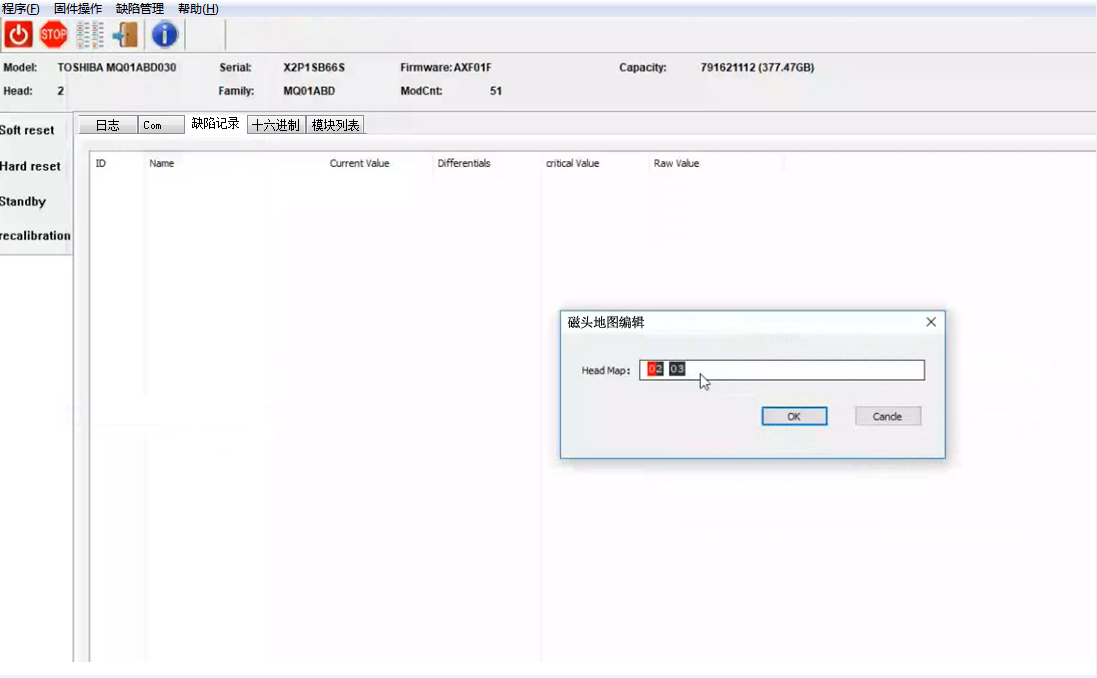Click the STOP sign icon
1097x678 pixels.
point(53,34)
